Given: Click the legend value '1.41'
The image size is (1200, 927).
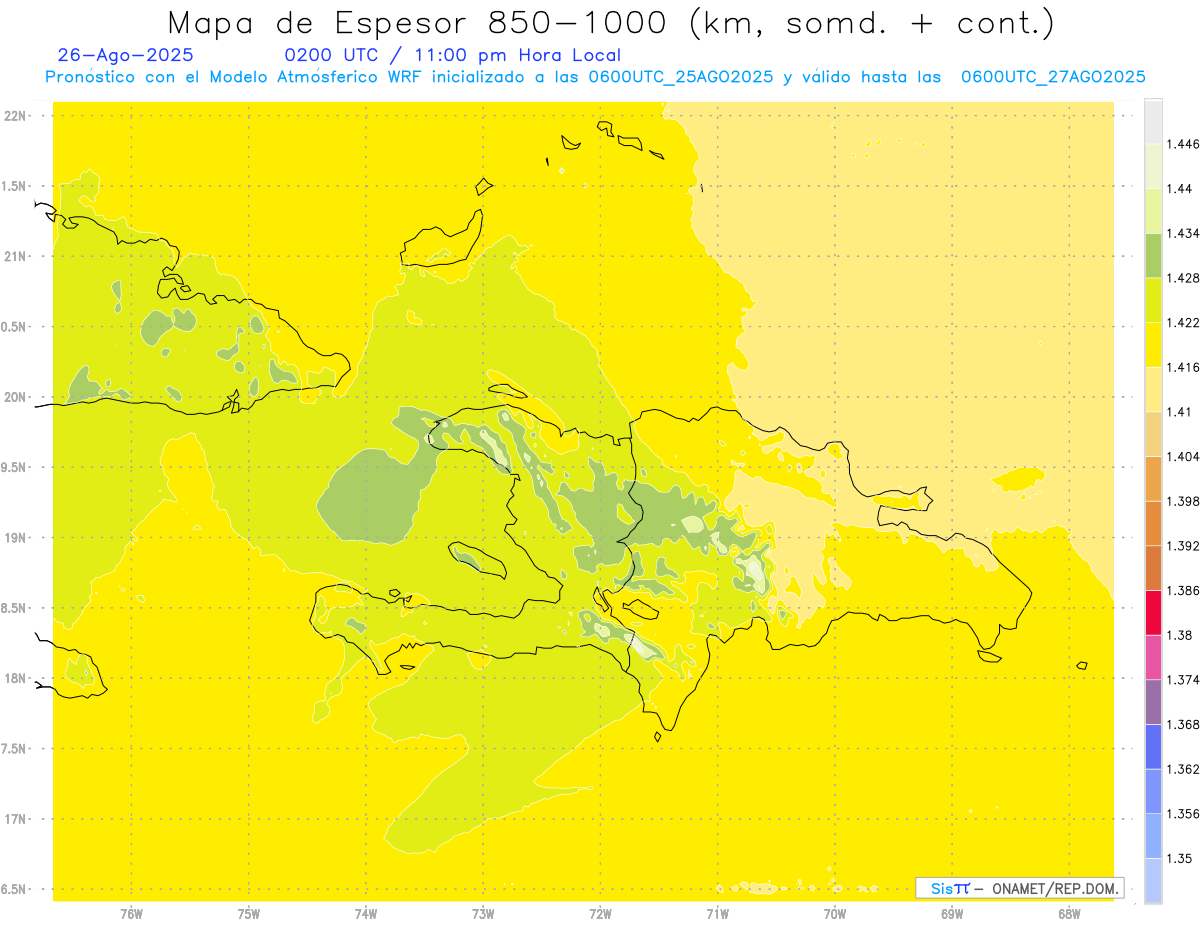Looking at the screenshot, I should tap(1181, 412).
